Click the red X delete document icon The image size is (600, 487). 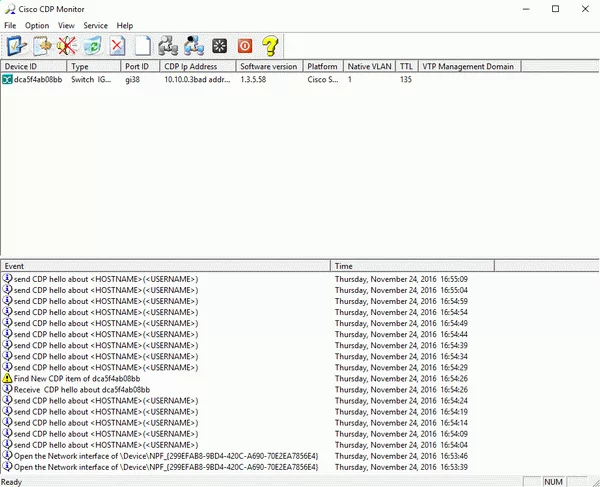117,46
